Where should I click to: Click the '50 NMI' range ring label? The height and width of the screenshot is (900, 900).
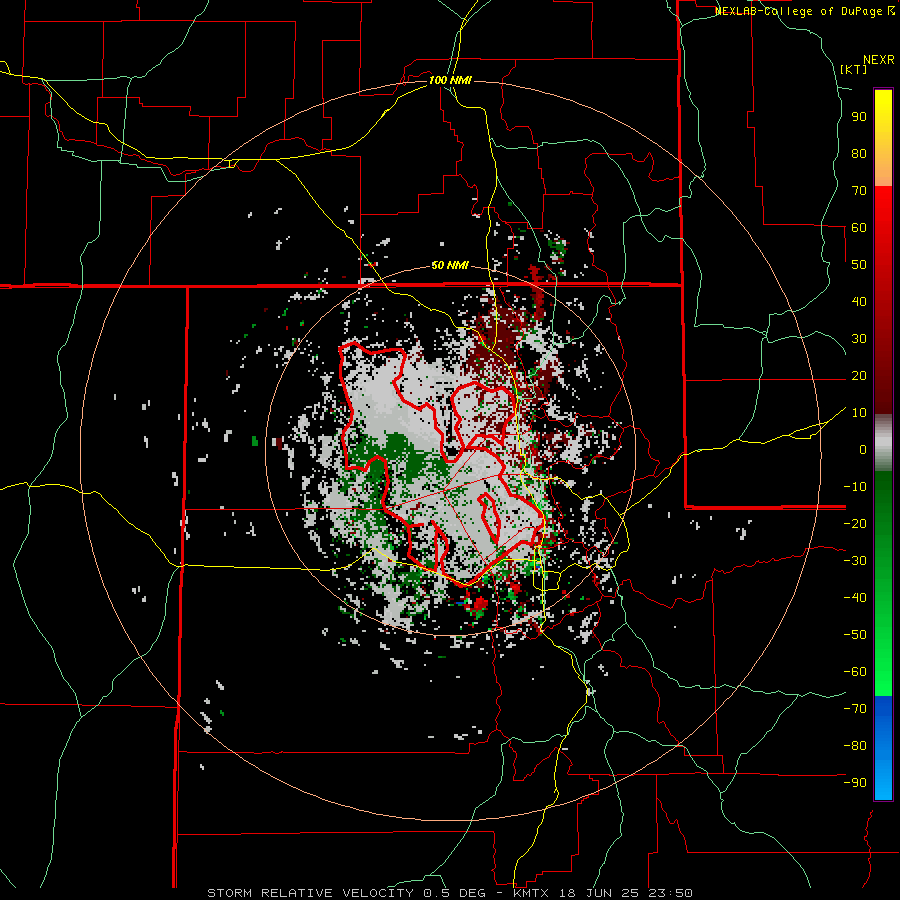450,265
